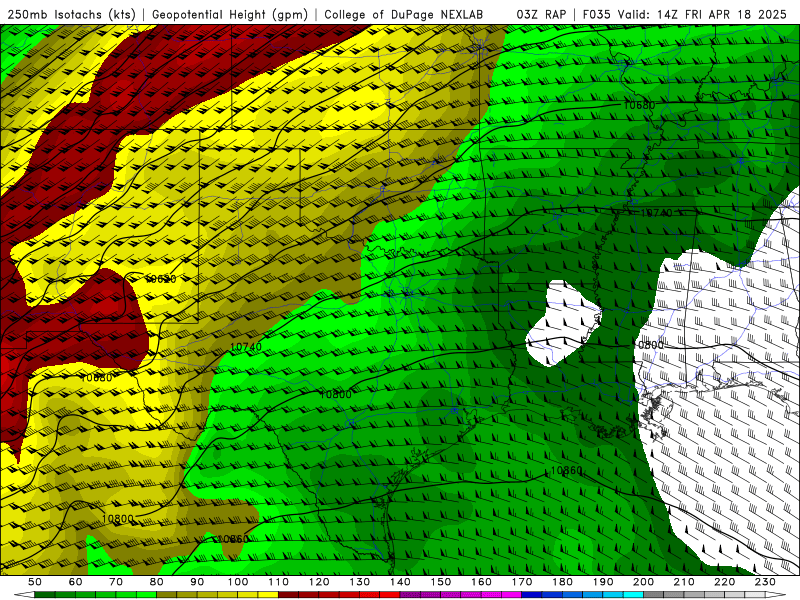Click the 140 value on the color scale
This screenshot has width=800, height=600.
[x=401, y=582]
